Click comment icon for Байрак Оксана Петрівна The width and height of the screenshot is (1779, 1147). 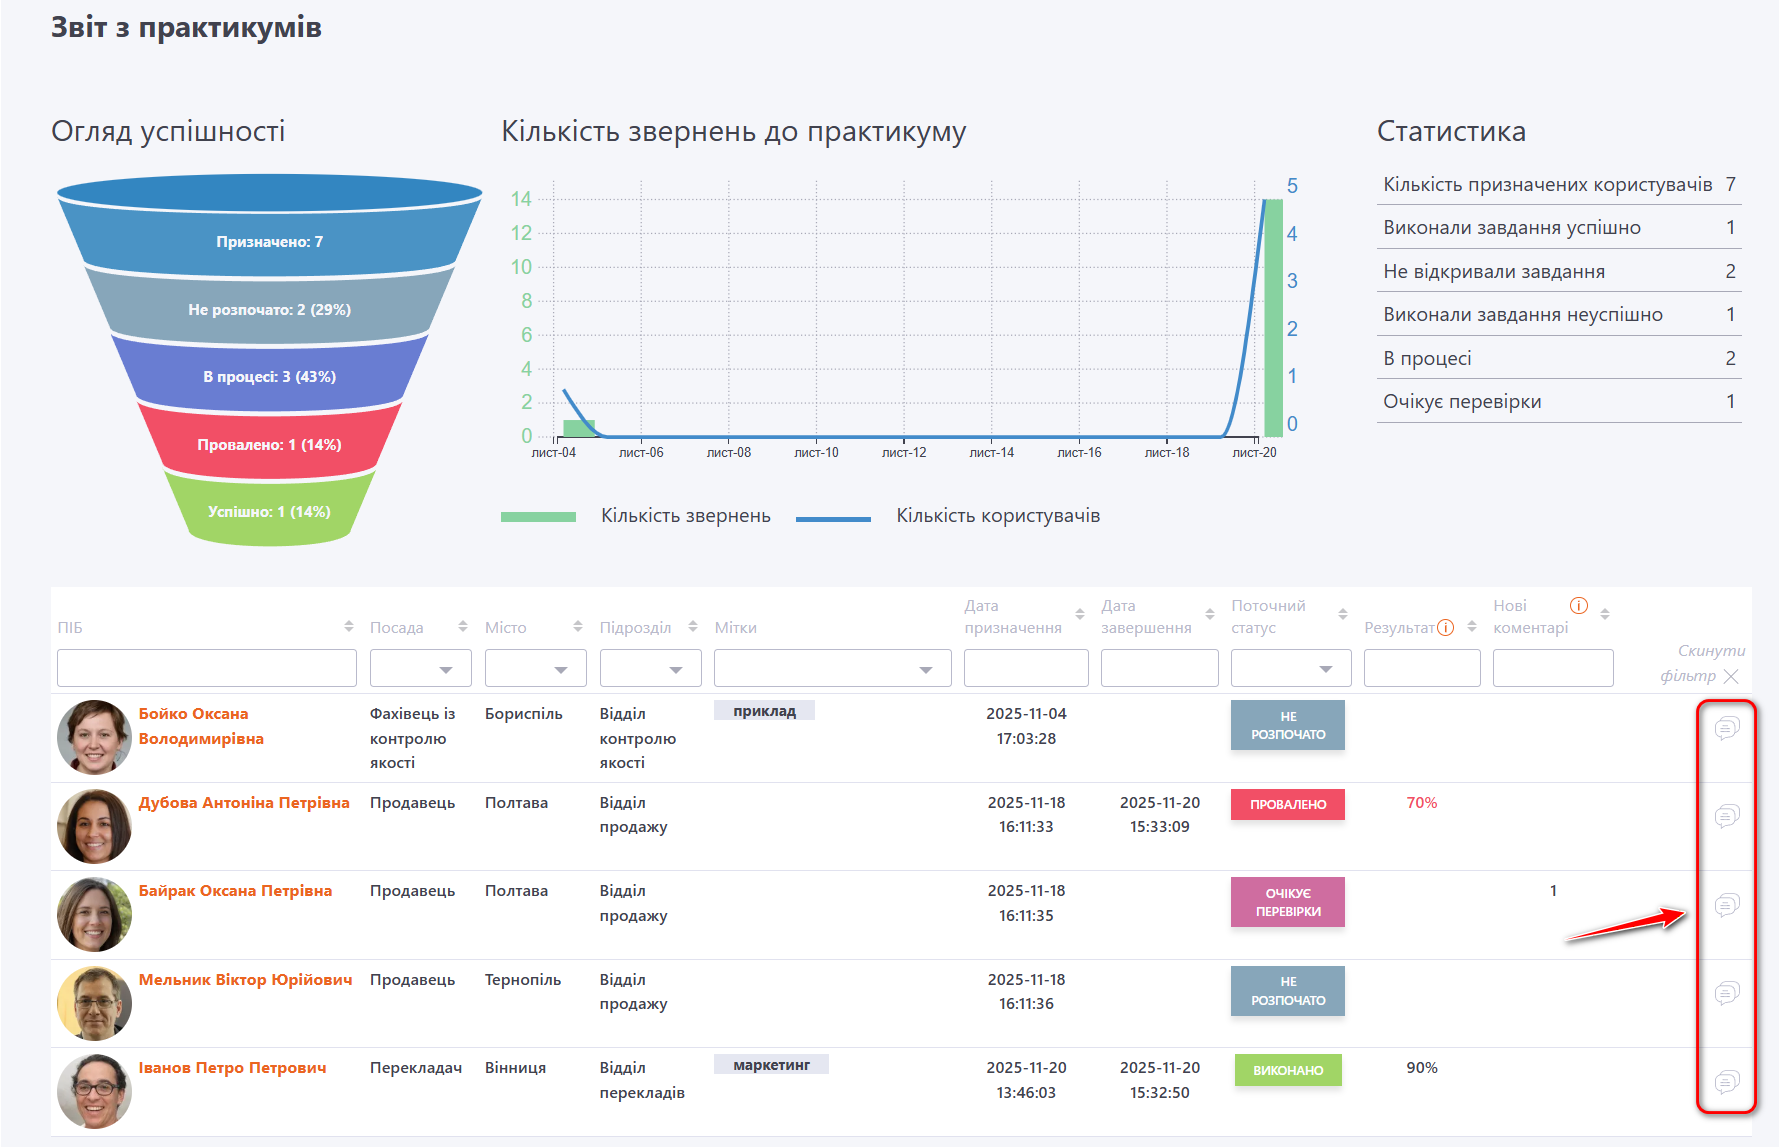1726,905
